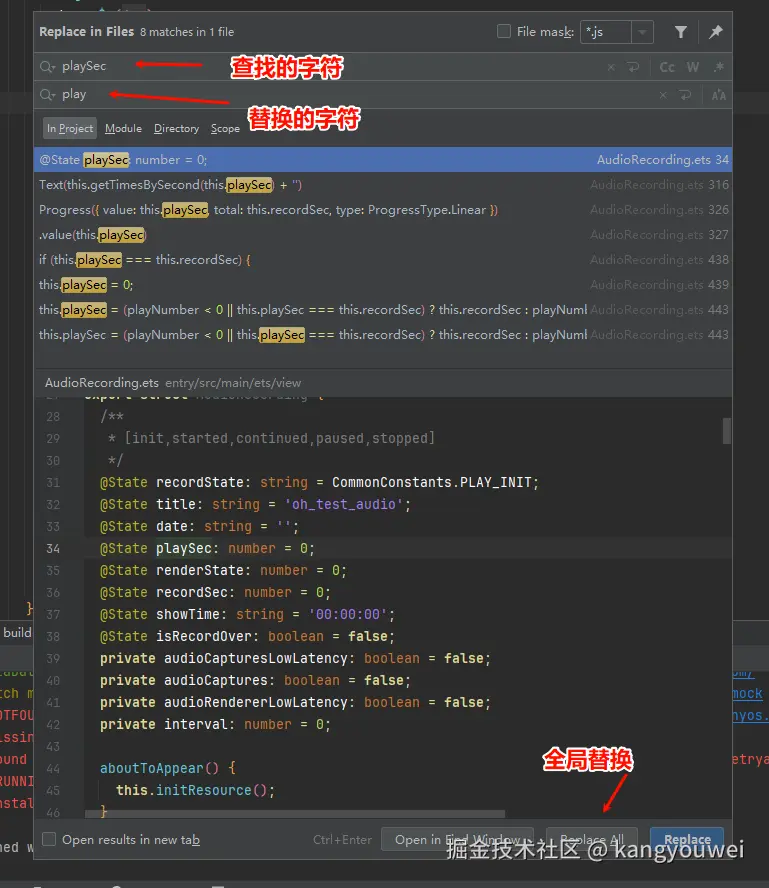The image size is (769, 888).
Task: Clear the replace field text
Action: (x=663, y=95)
